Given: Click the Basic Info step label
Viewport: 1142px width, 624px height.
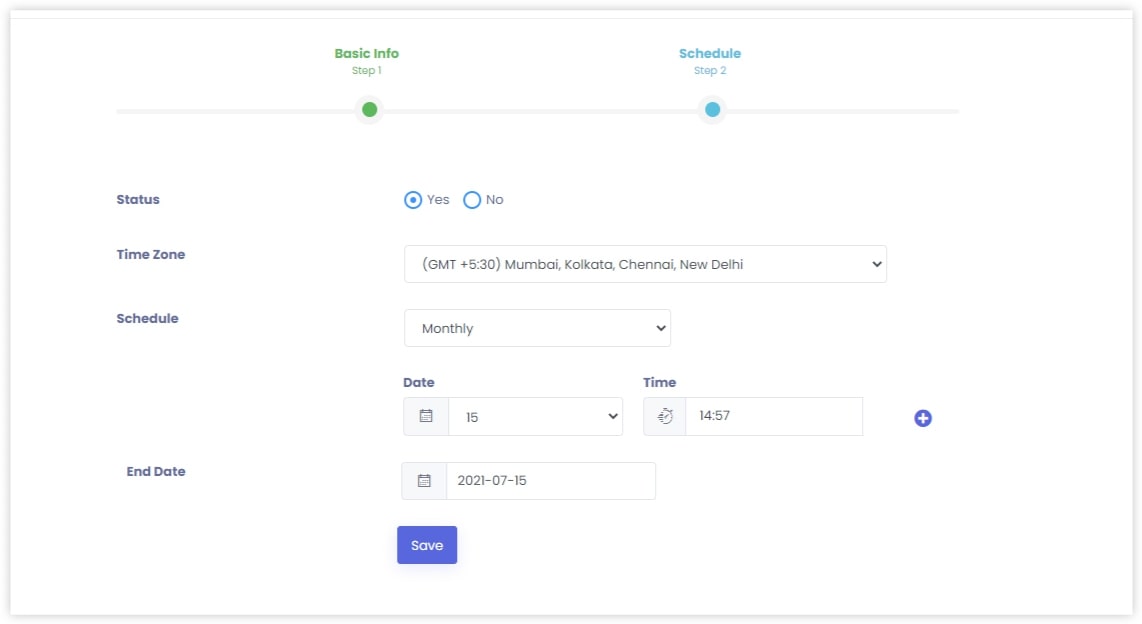Looking at the screenshot, I should (367, 53).
